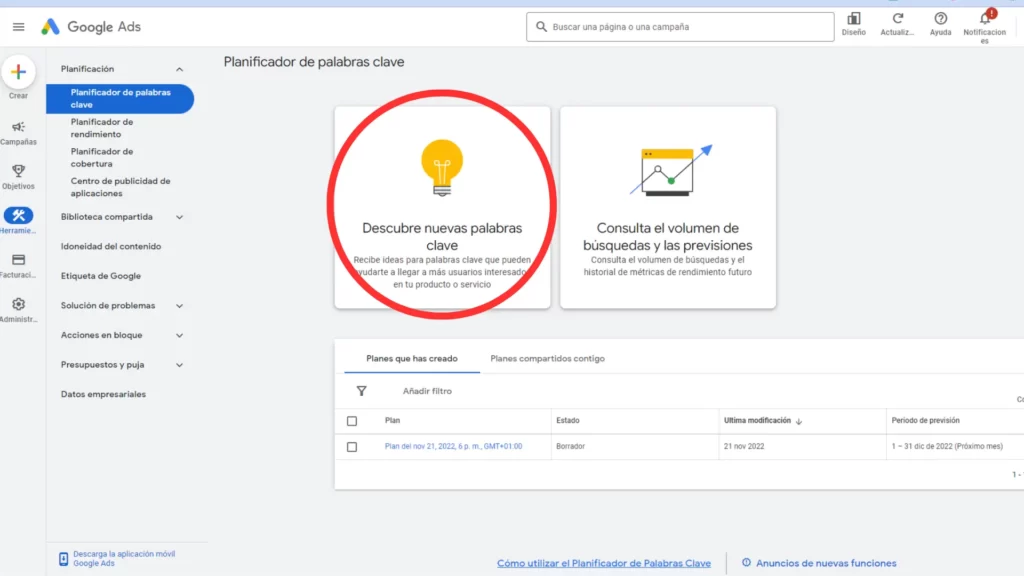Open Cómo utilizar el Planificador de Palabras Clave
Screen dimensions: 1024x576
point(603,563)
